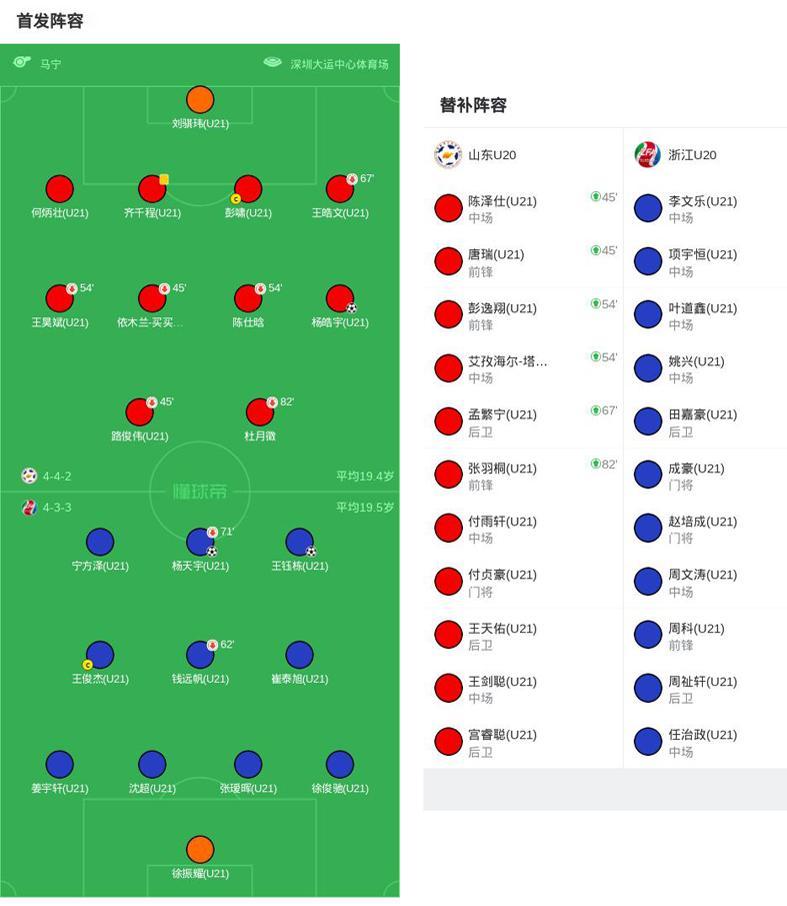Screen dimensions: 787x906
Task: Select goalkeeper 刘骐玮's orange avatar
Action: coord(200,100)
